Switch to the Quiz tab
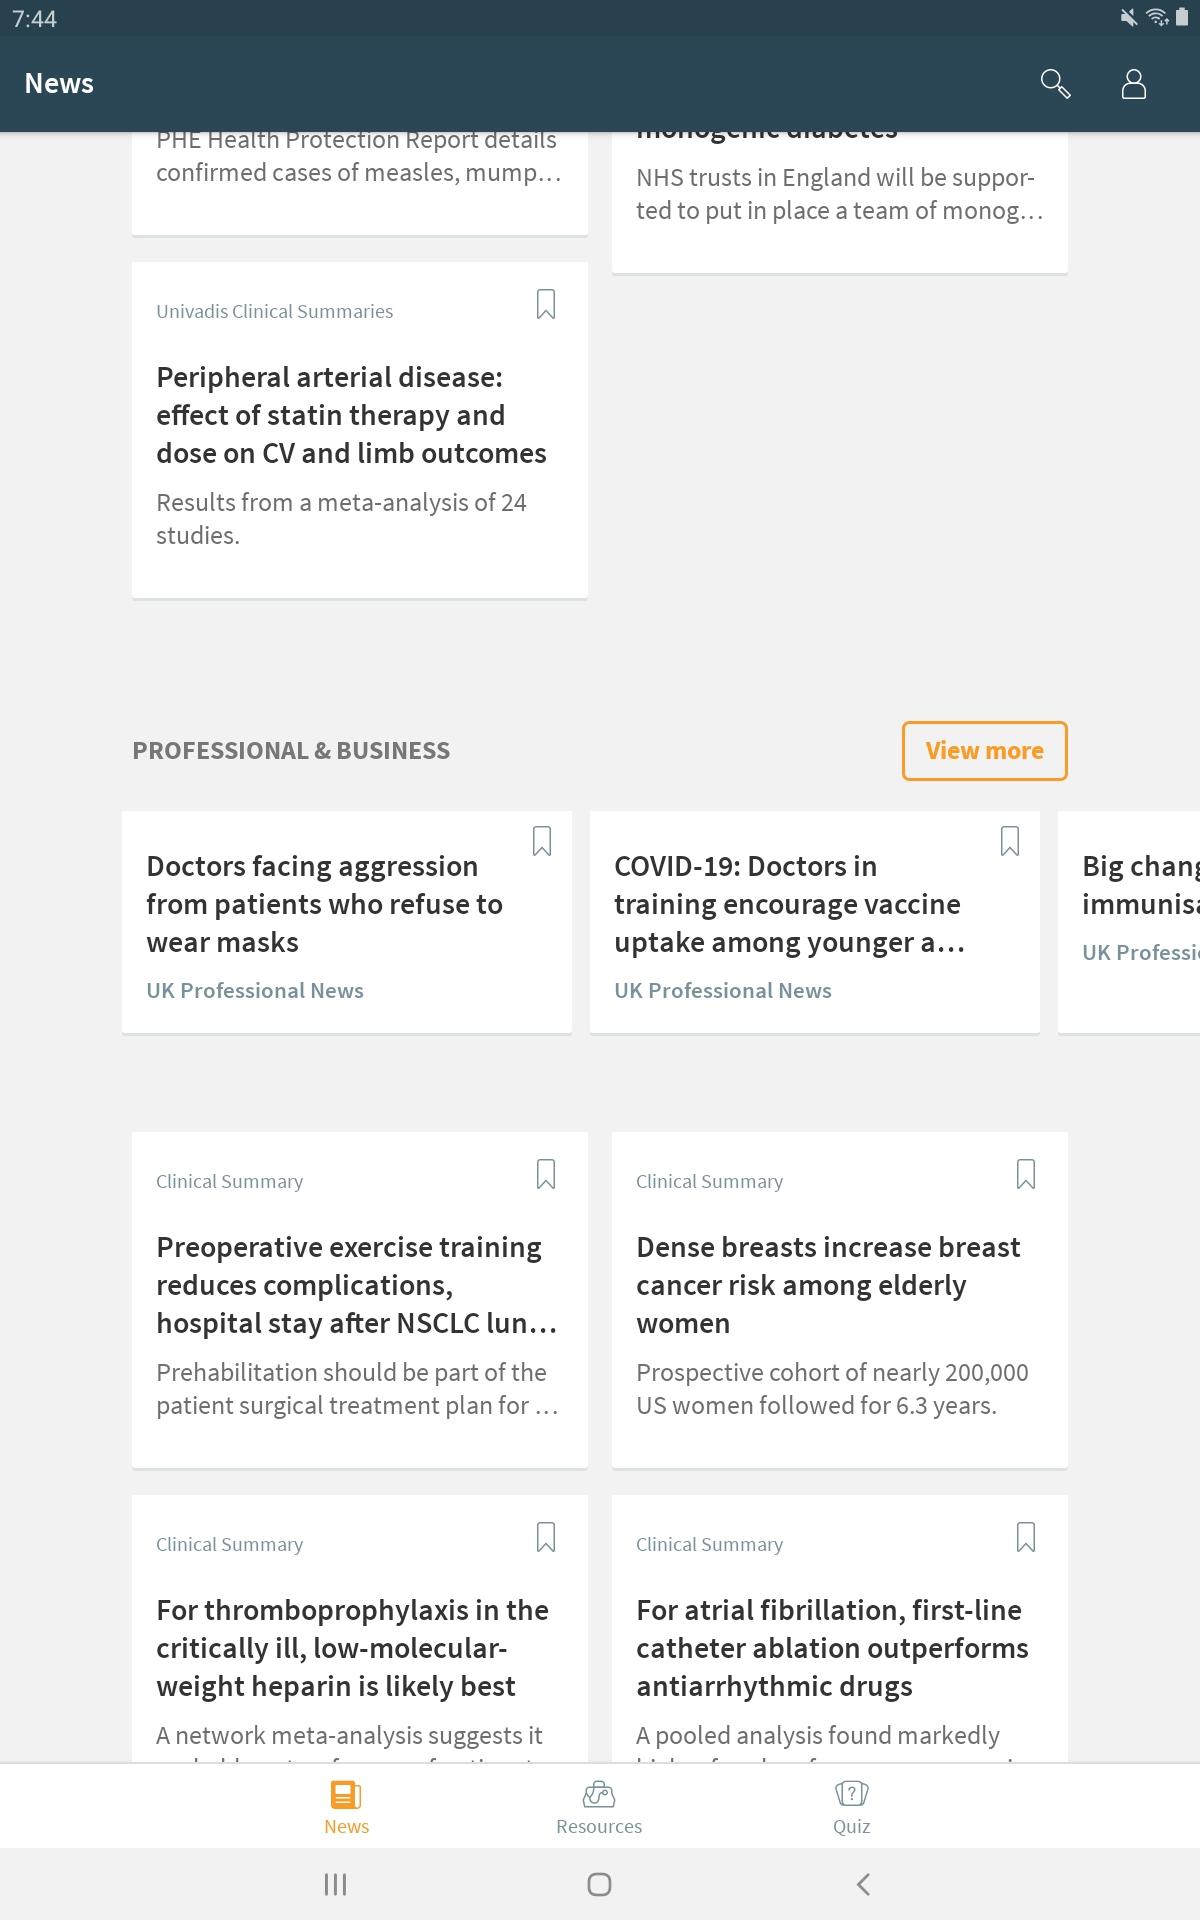1200x1920 pixels. [851, 1807]
